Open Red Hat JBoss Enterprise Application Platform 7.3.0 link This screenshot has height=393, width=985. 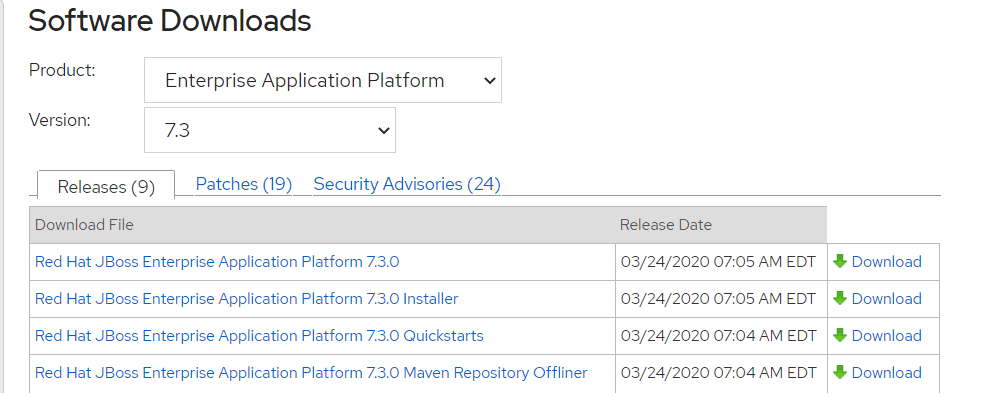[x=217, y=262]
